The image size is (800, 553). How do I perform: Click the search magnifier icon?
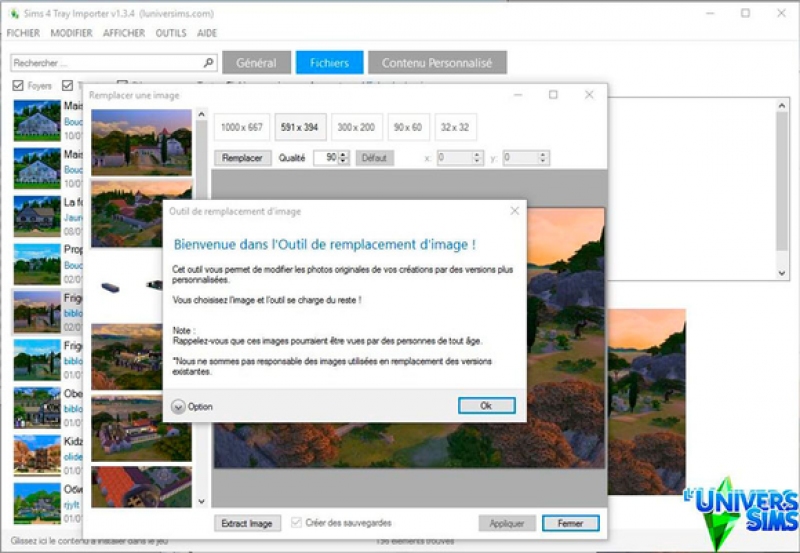point(208,63)
